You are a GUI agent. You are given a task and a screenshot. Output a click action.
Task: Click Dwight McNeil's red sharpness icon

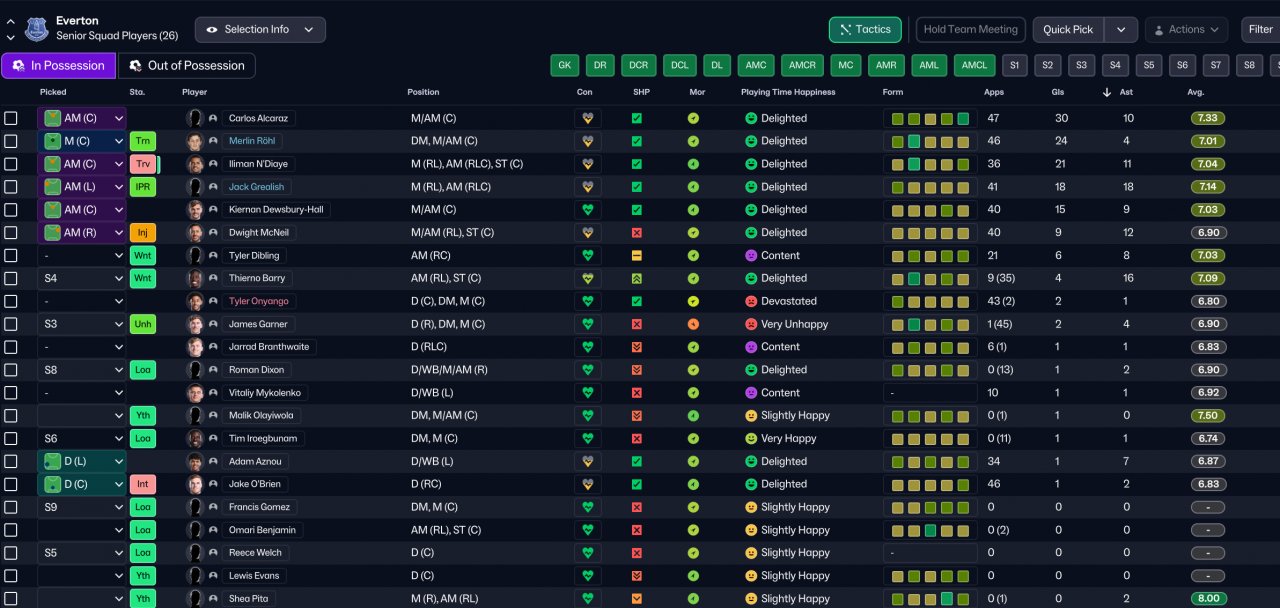(637, 233)
